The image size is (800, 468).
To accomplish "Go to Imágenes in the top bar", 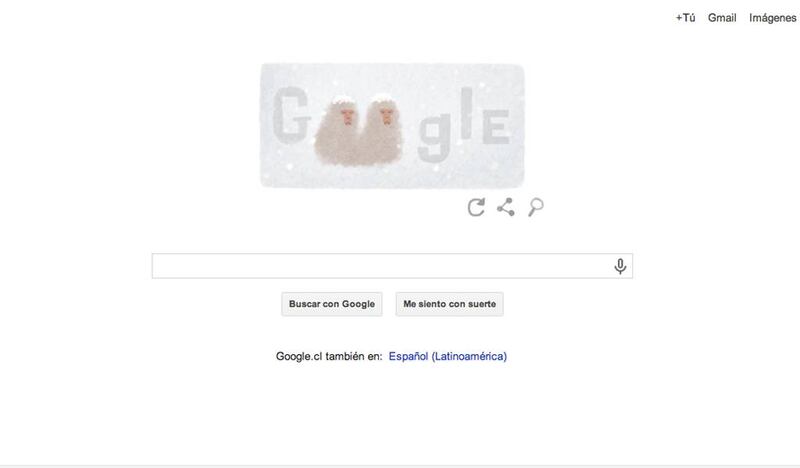I will click(x=772, y=18).
